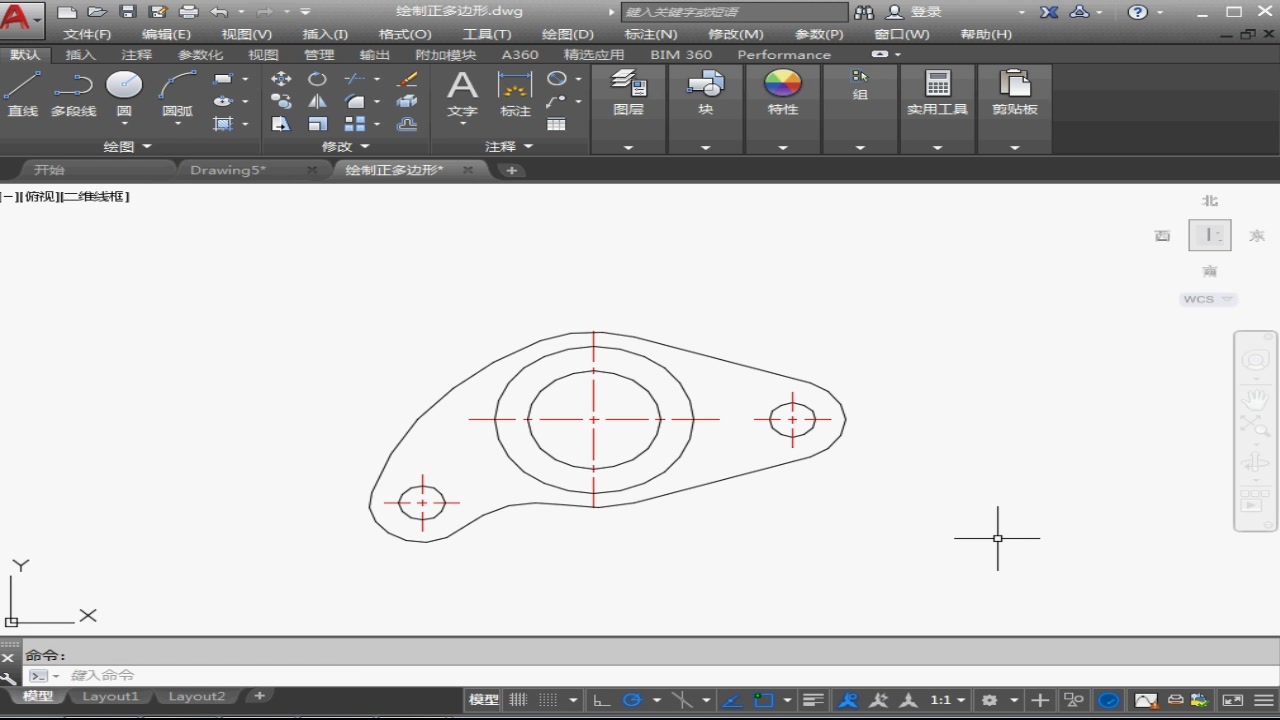This screenshot has width=1280, height=720.
Task: Open the 格式(O) menu
Action: click(405, 34)
